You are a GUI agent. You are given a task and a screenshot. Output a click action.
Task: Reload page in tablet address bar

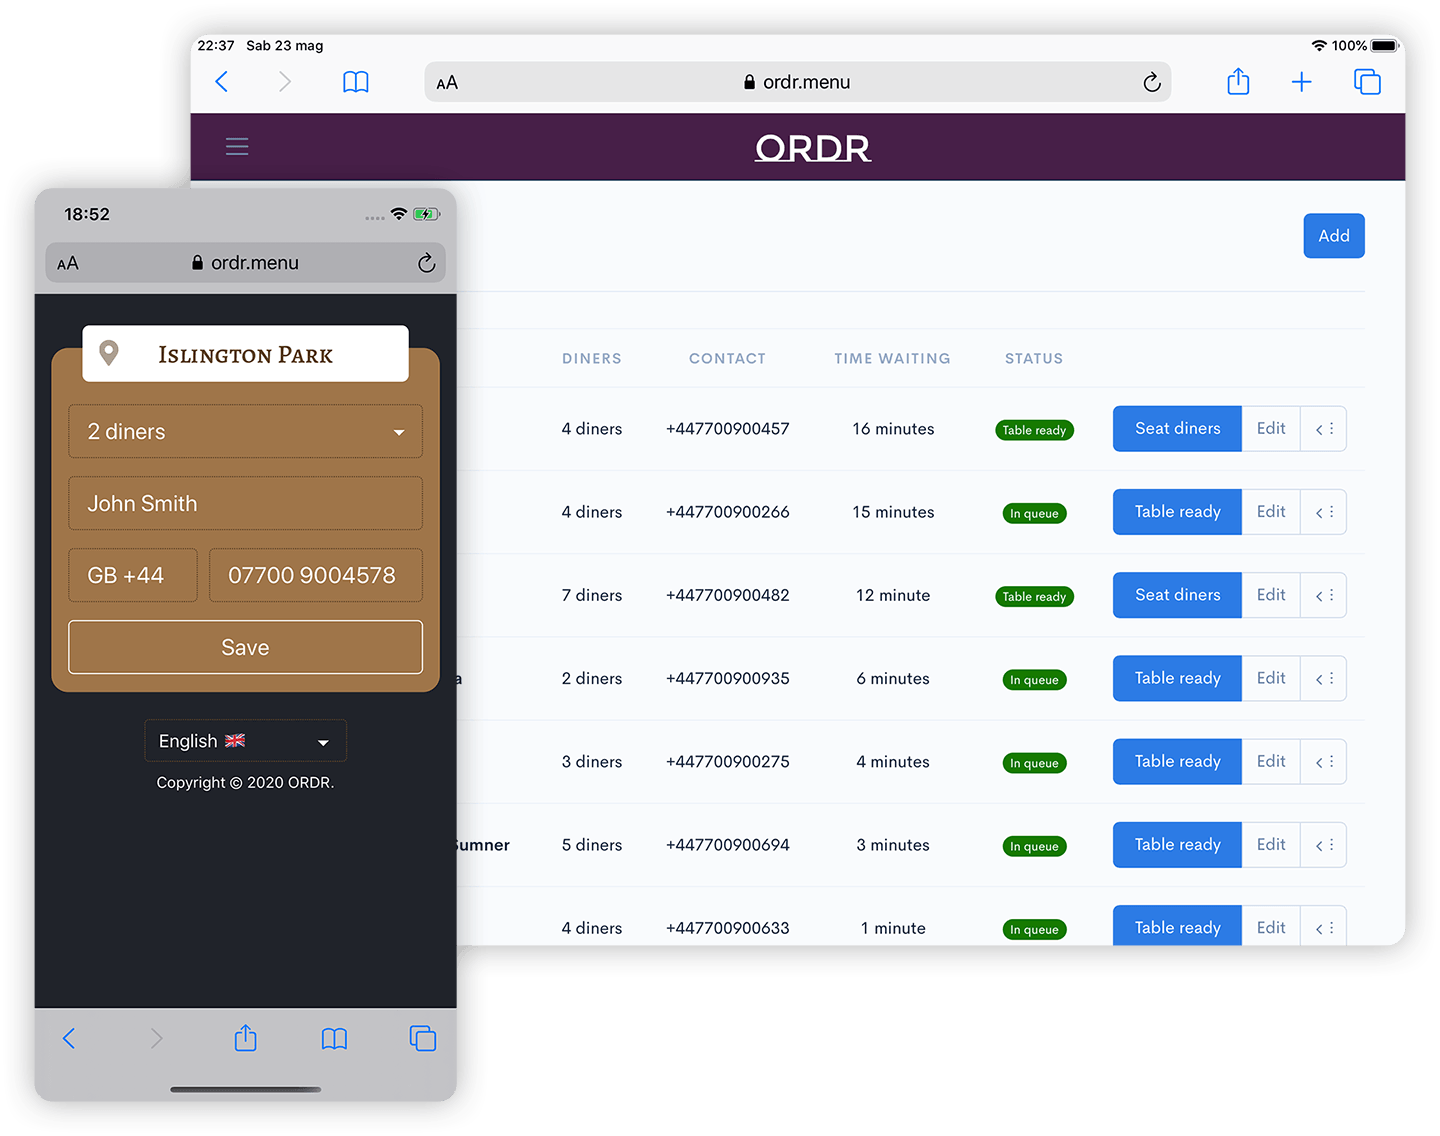1152,82
